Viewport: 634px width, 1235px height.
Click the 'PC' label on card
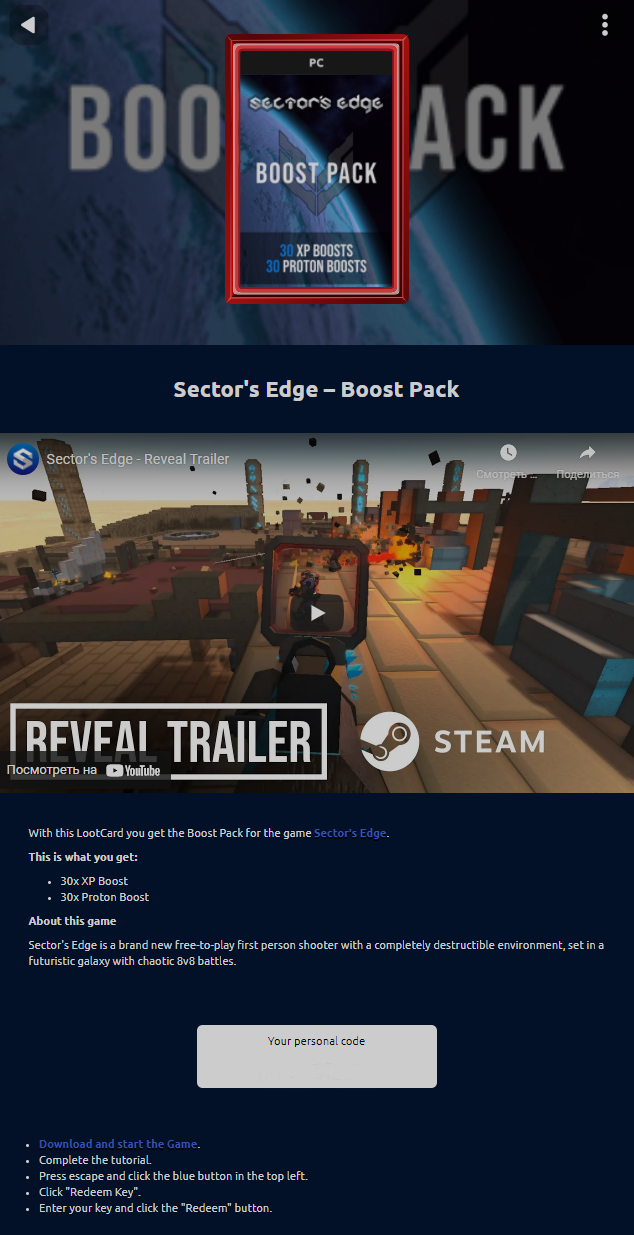(317, 62)
